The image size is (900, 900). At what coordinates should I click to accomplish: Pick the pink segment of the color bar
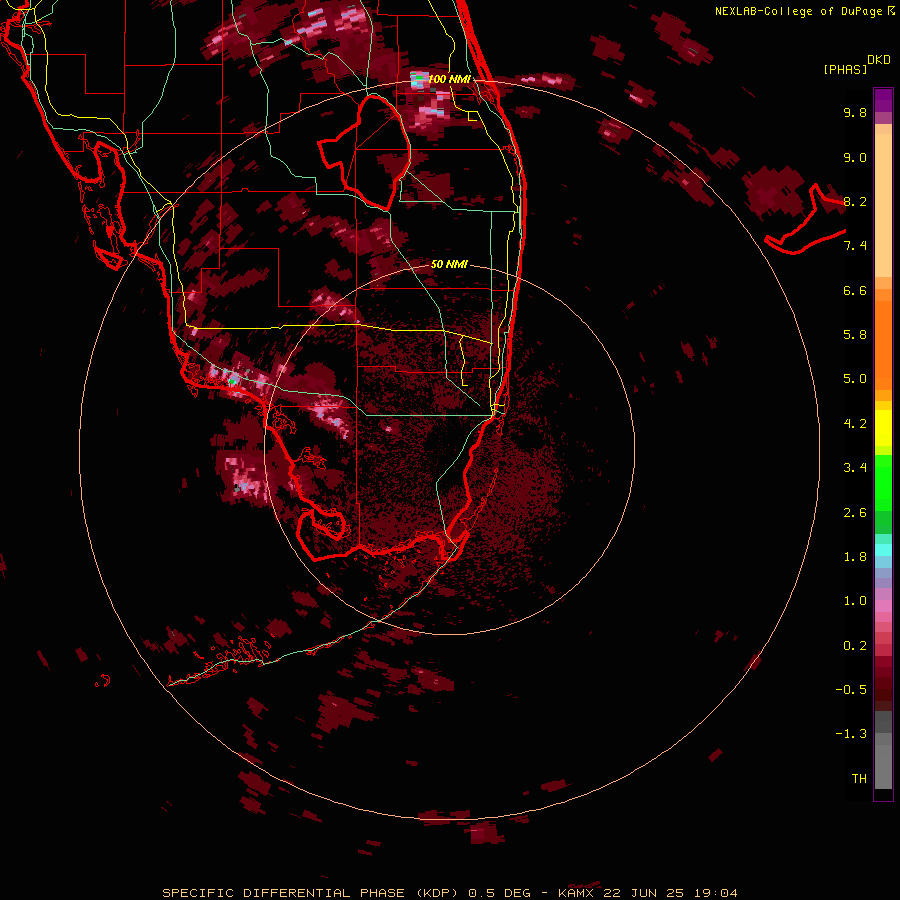click(883, 606)
